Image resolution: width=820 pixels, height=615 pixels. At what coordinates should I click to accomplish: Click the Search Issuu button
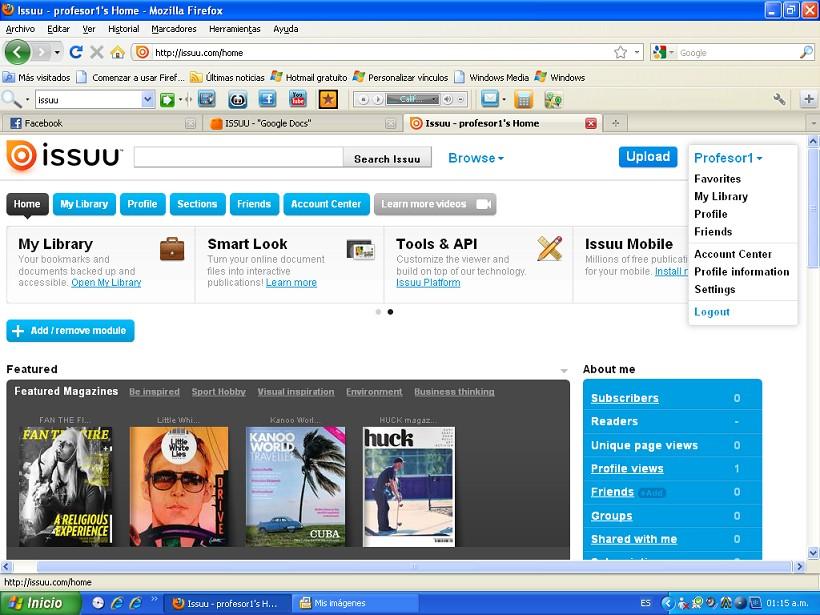pyautogui.click(x=387, y=159)
